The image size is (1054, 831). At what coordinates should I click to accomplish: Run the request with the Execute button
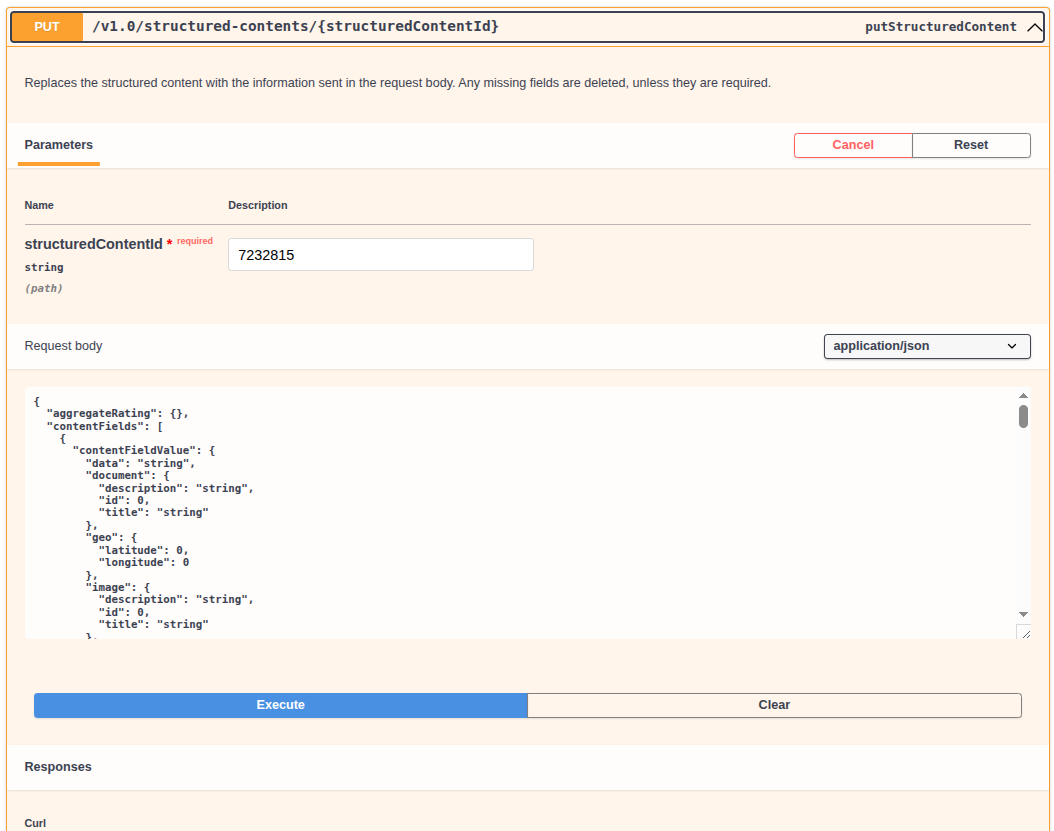click(281, 705)
